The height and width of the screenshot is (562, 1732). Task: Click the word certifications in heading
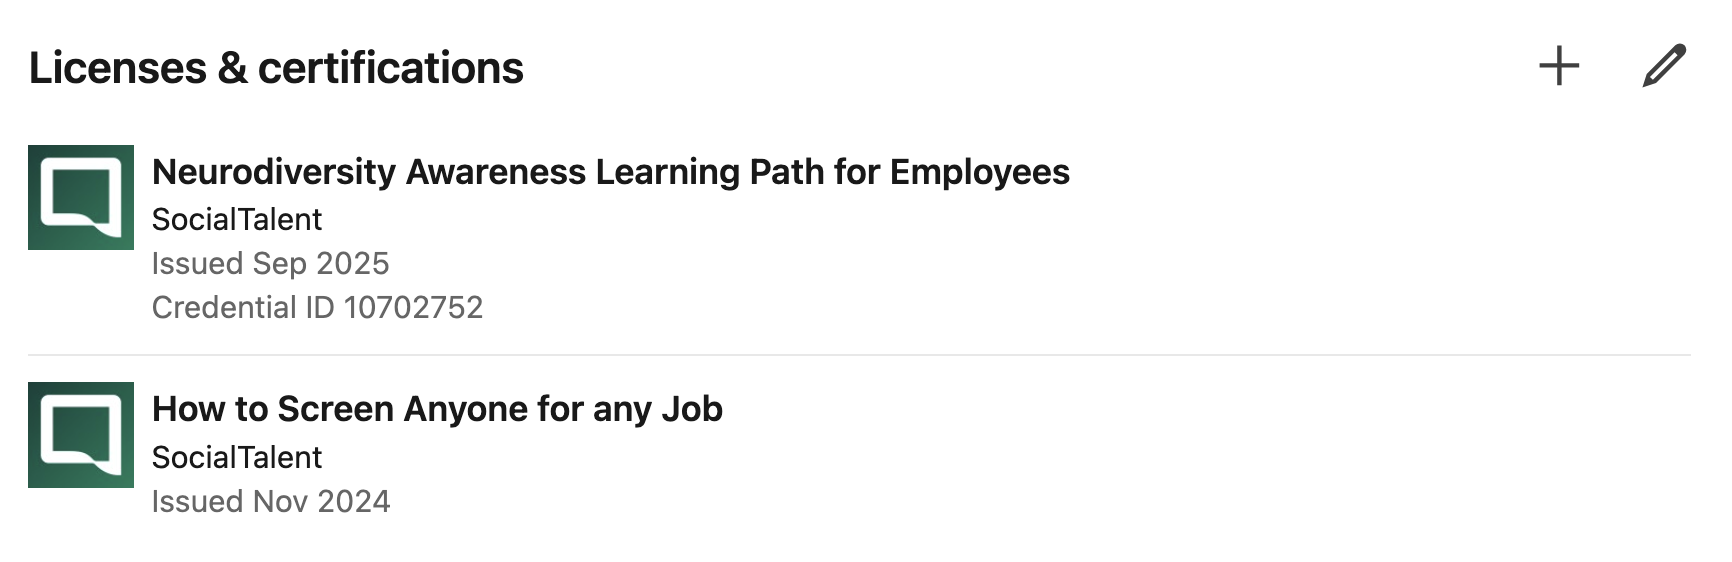tap(390, 68)
